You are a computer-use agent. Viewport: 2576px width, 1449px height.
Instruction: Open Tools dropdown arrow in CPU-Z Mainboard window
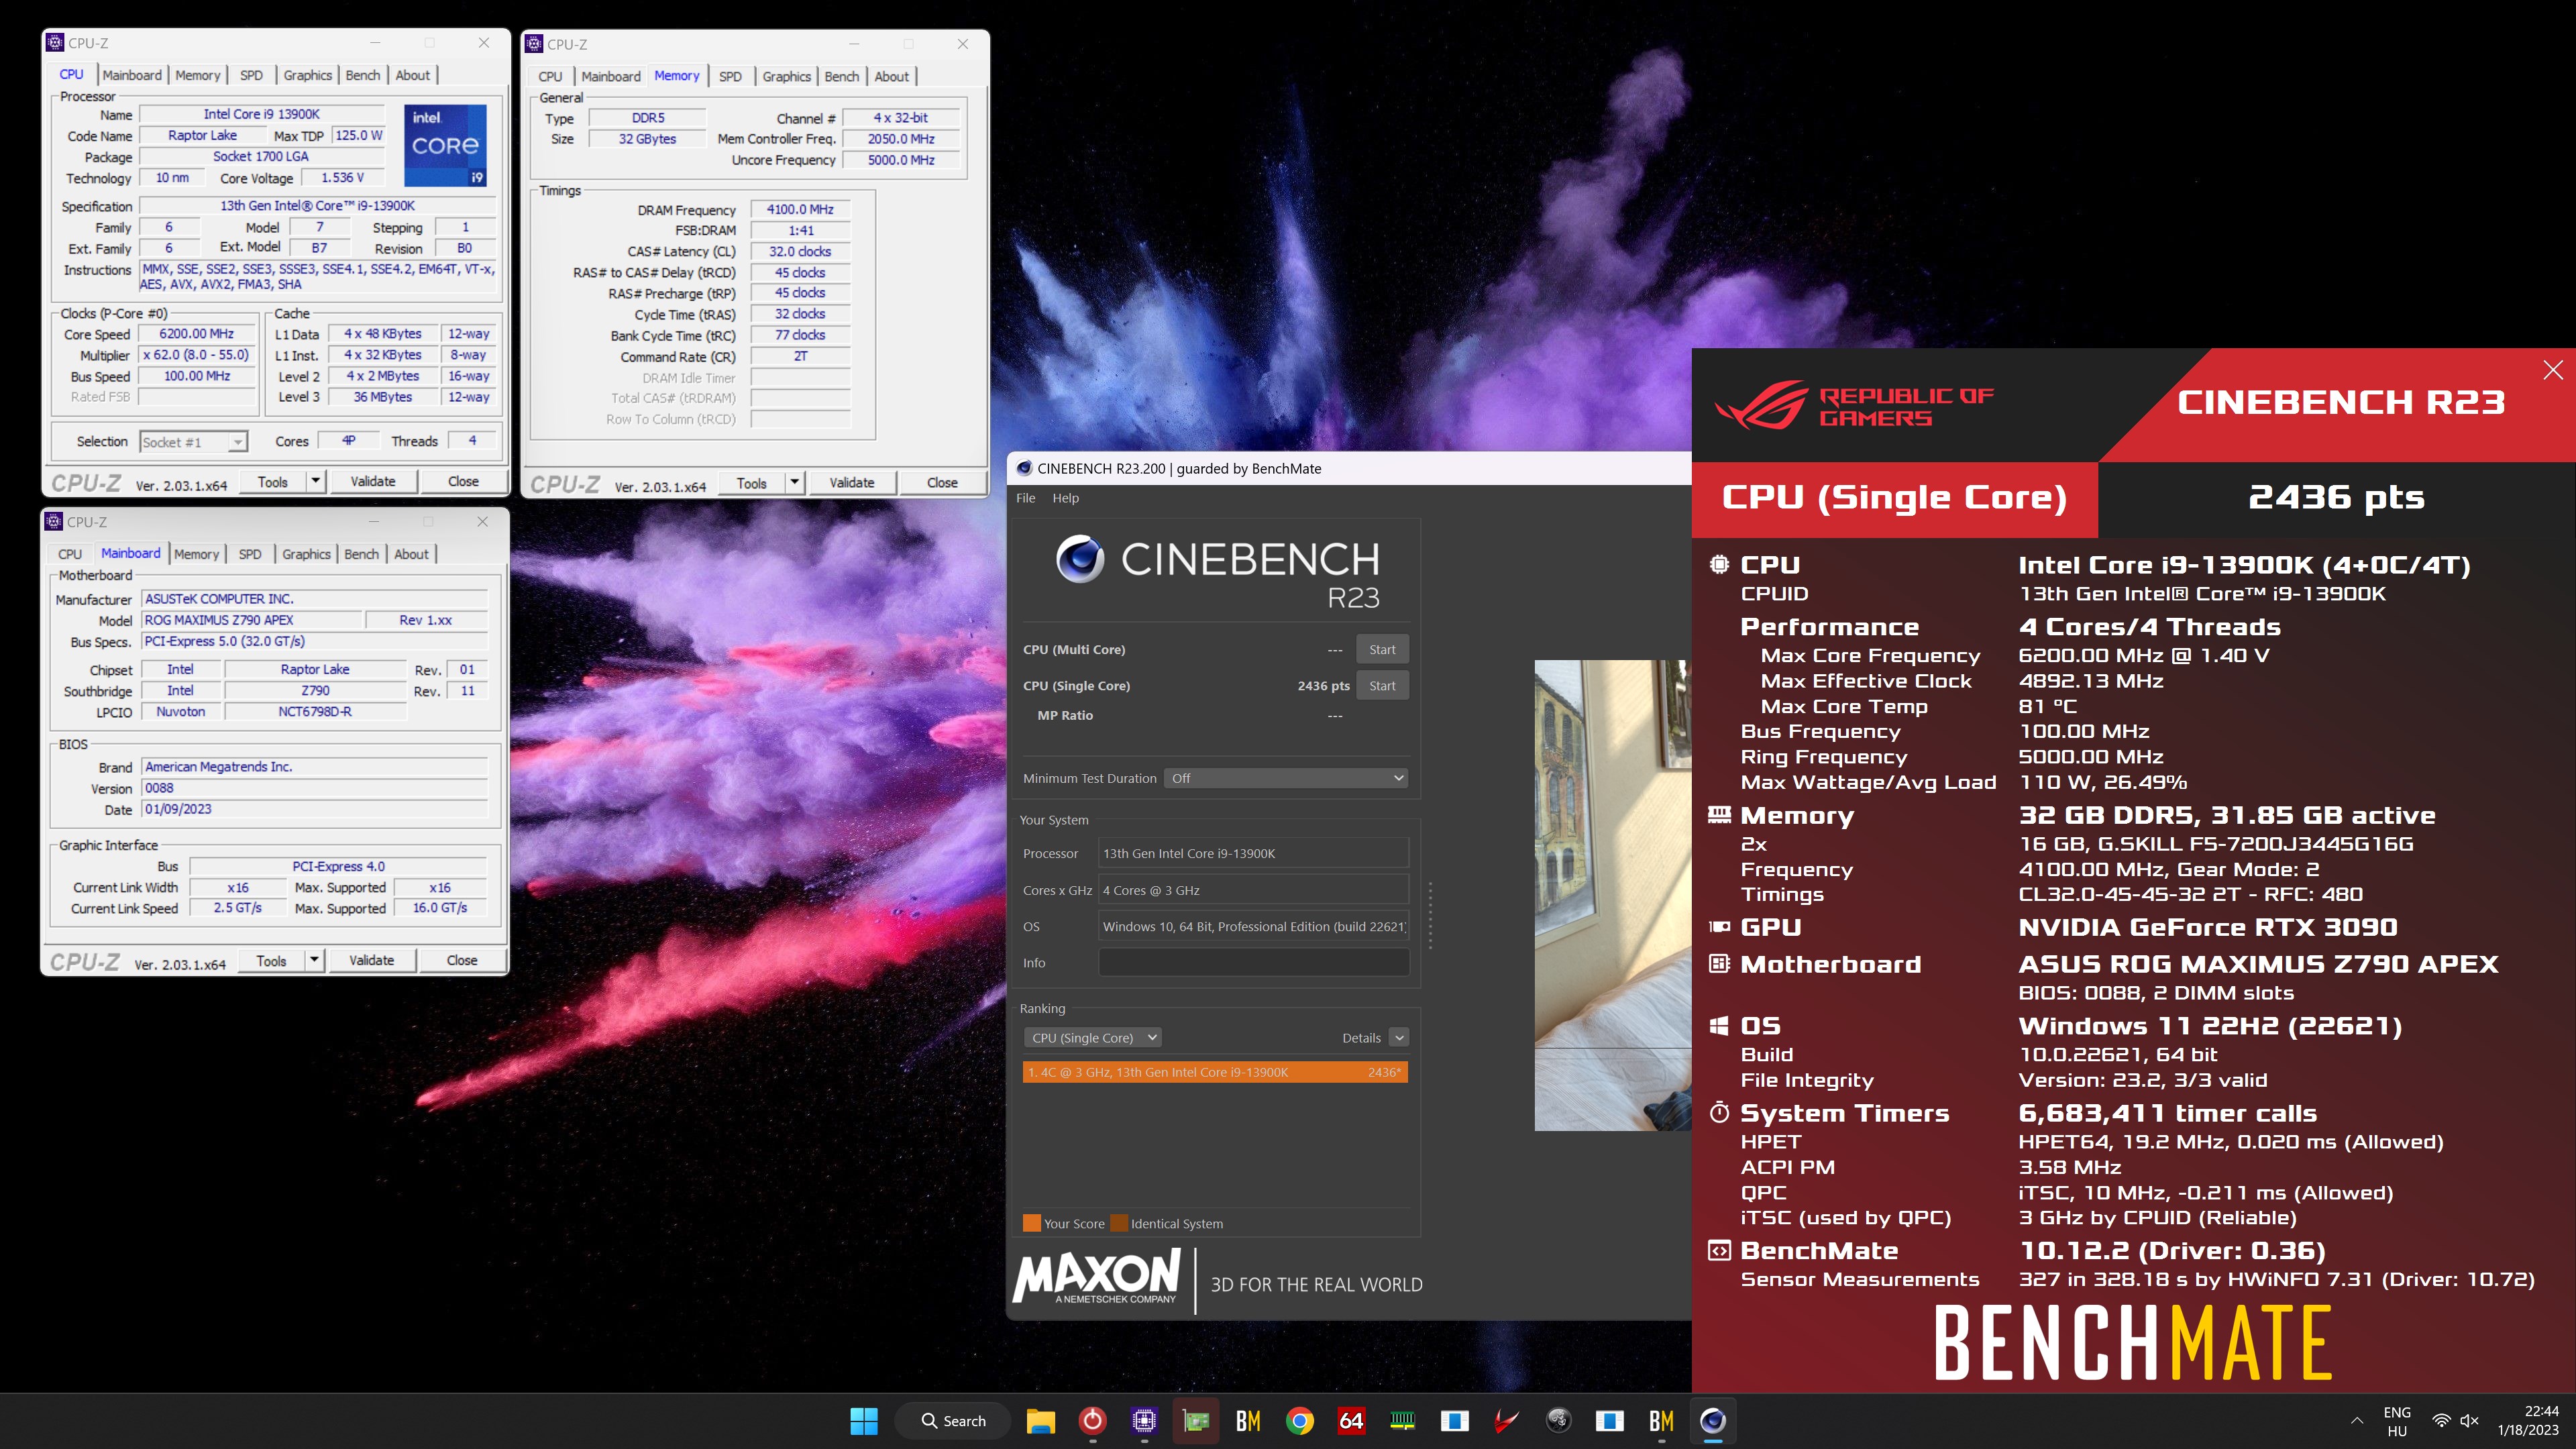(x=314, y=960)
